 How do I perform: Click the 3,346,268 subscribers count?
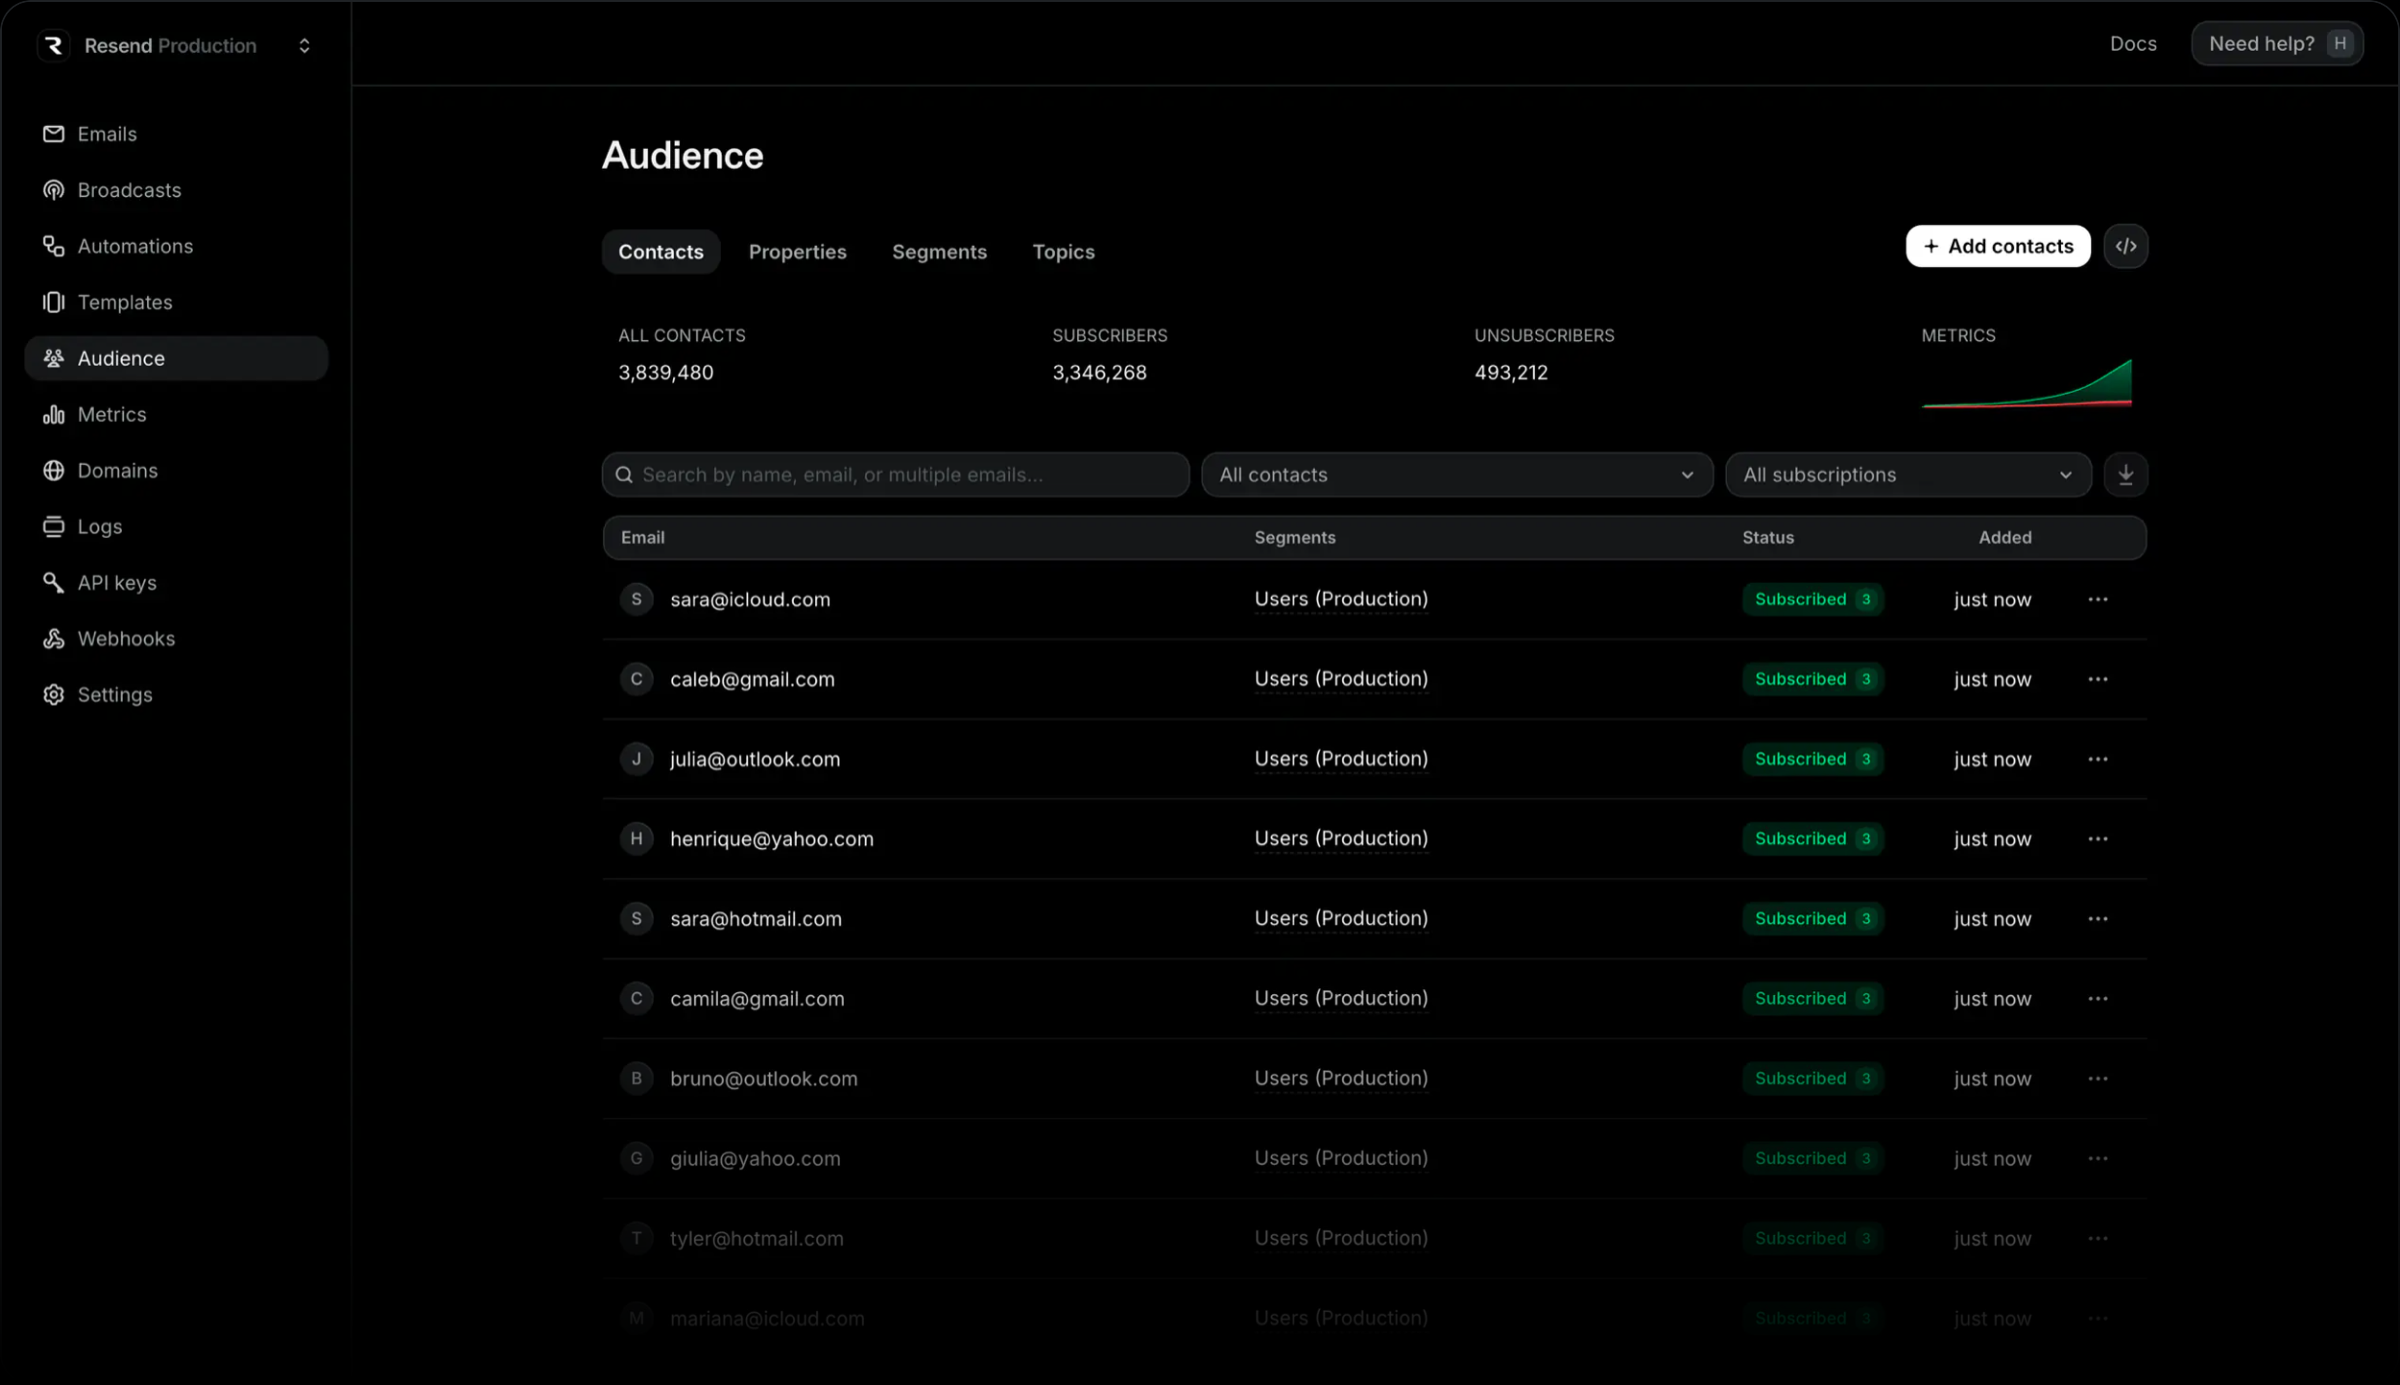[1099, 372]
